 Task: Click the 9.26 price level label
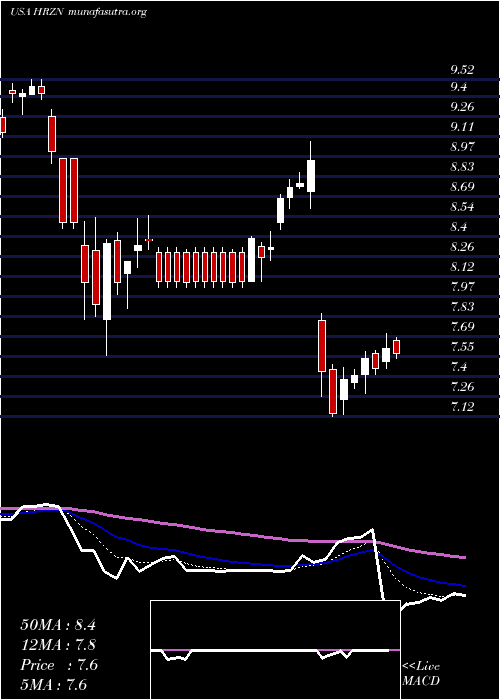[x=462, y=107]
